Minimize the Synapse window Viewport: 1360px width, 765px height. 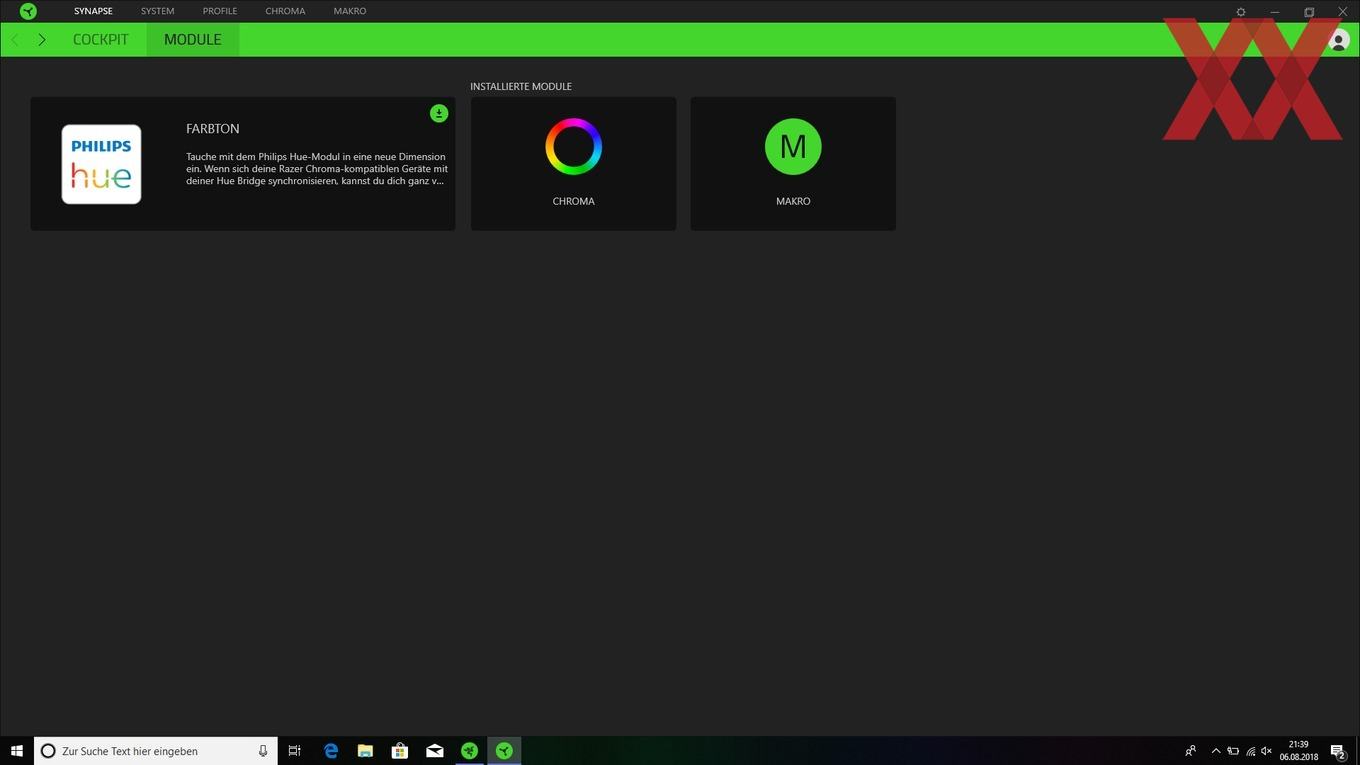(x=1275, y=12)
